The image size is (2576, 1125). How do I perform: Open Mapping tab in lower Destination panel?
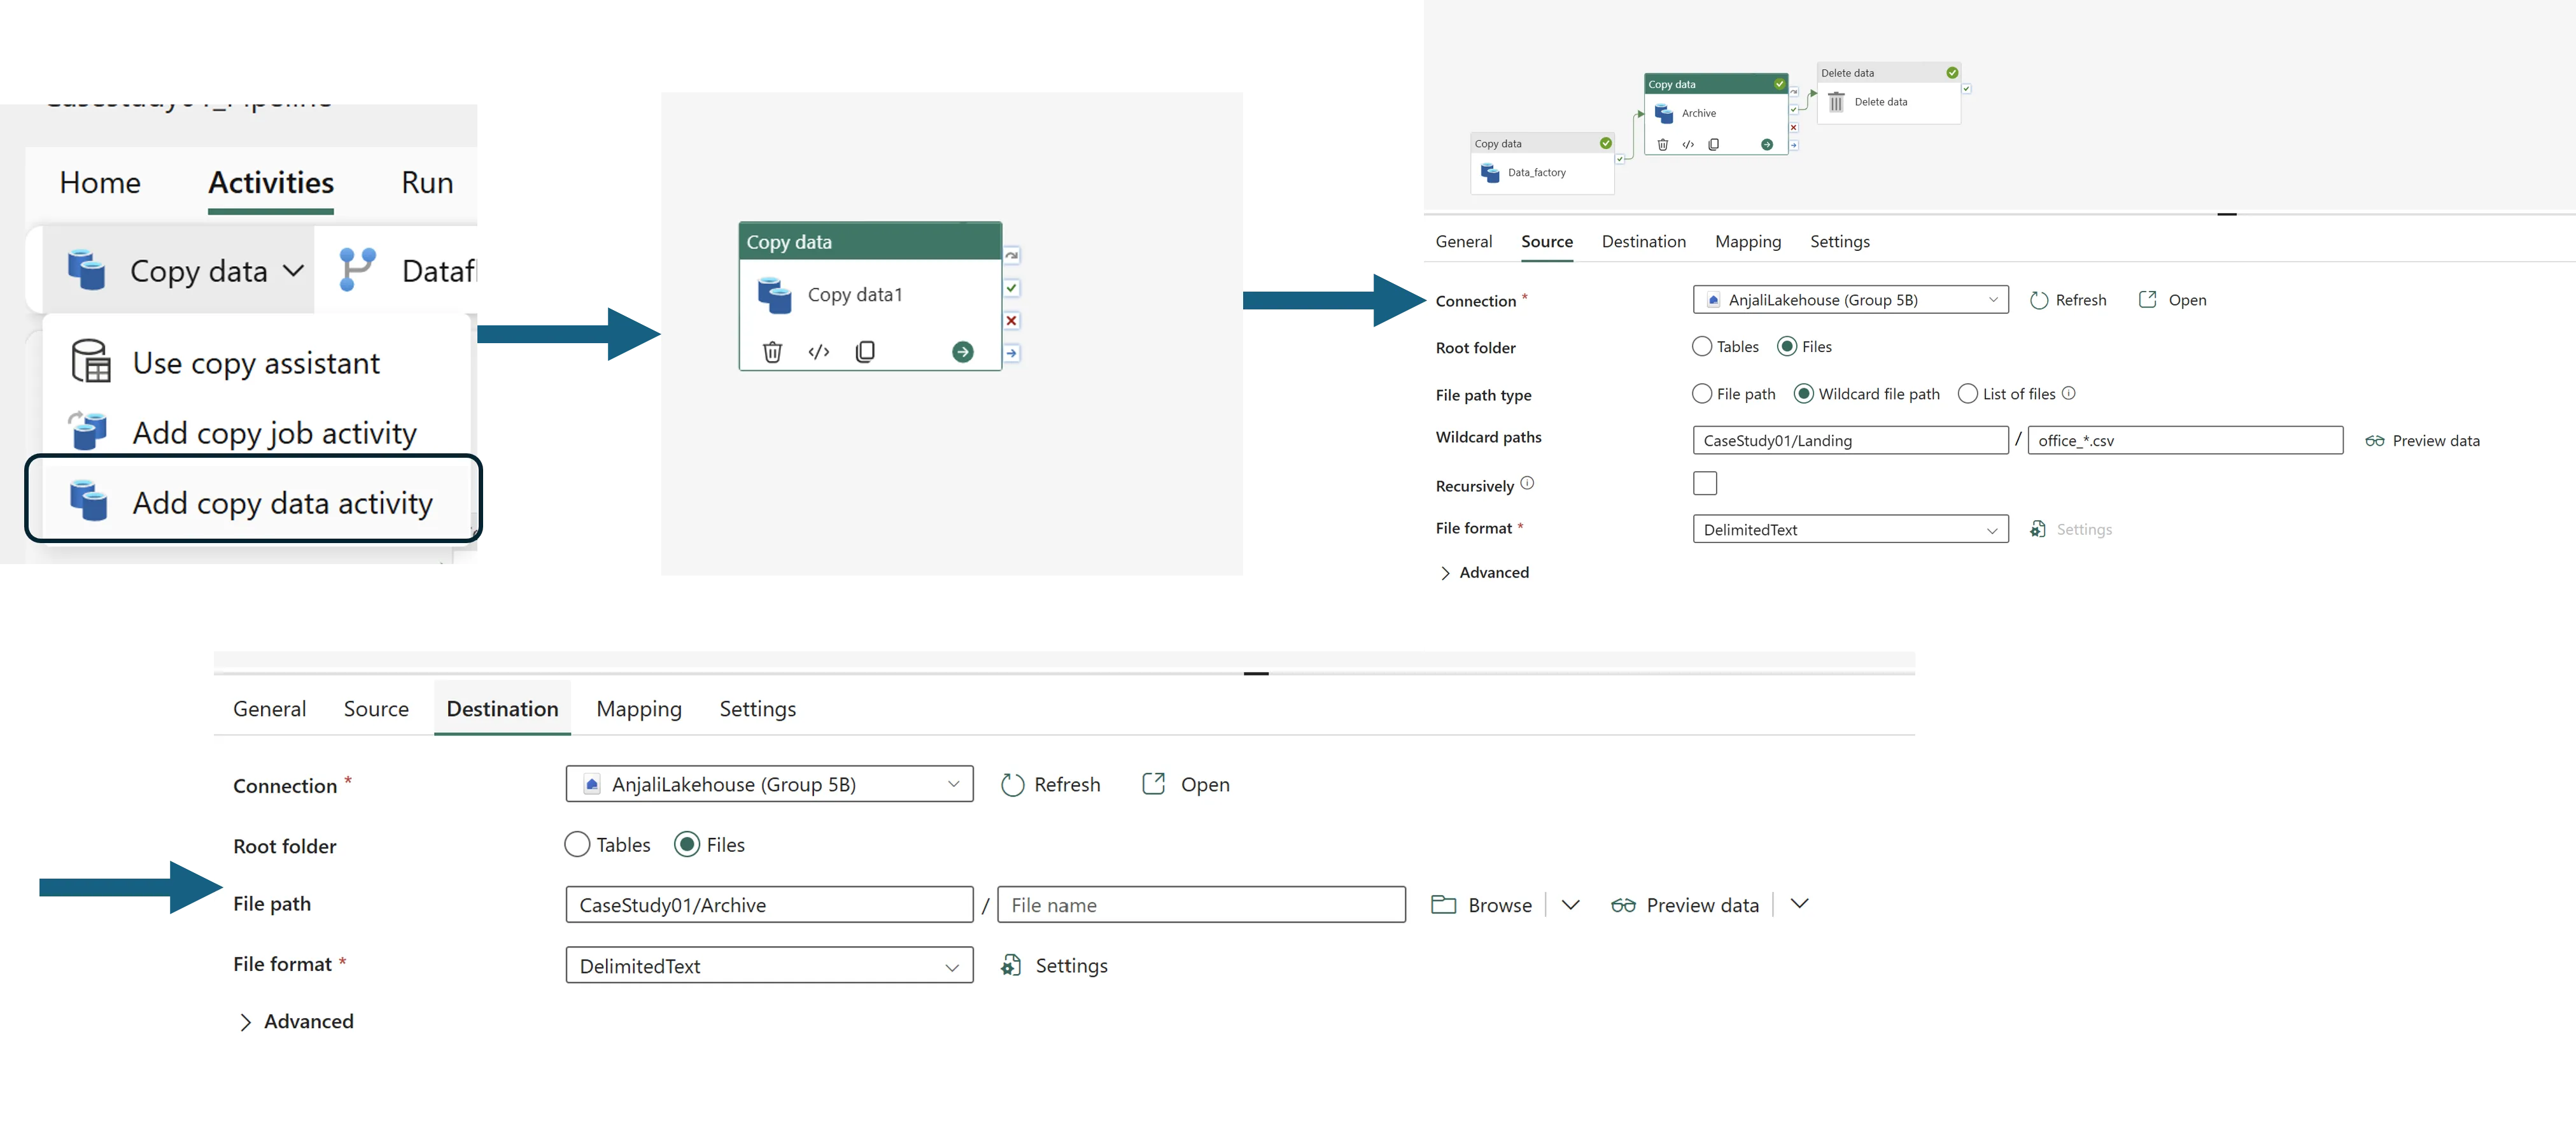[639, 708]
